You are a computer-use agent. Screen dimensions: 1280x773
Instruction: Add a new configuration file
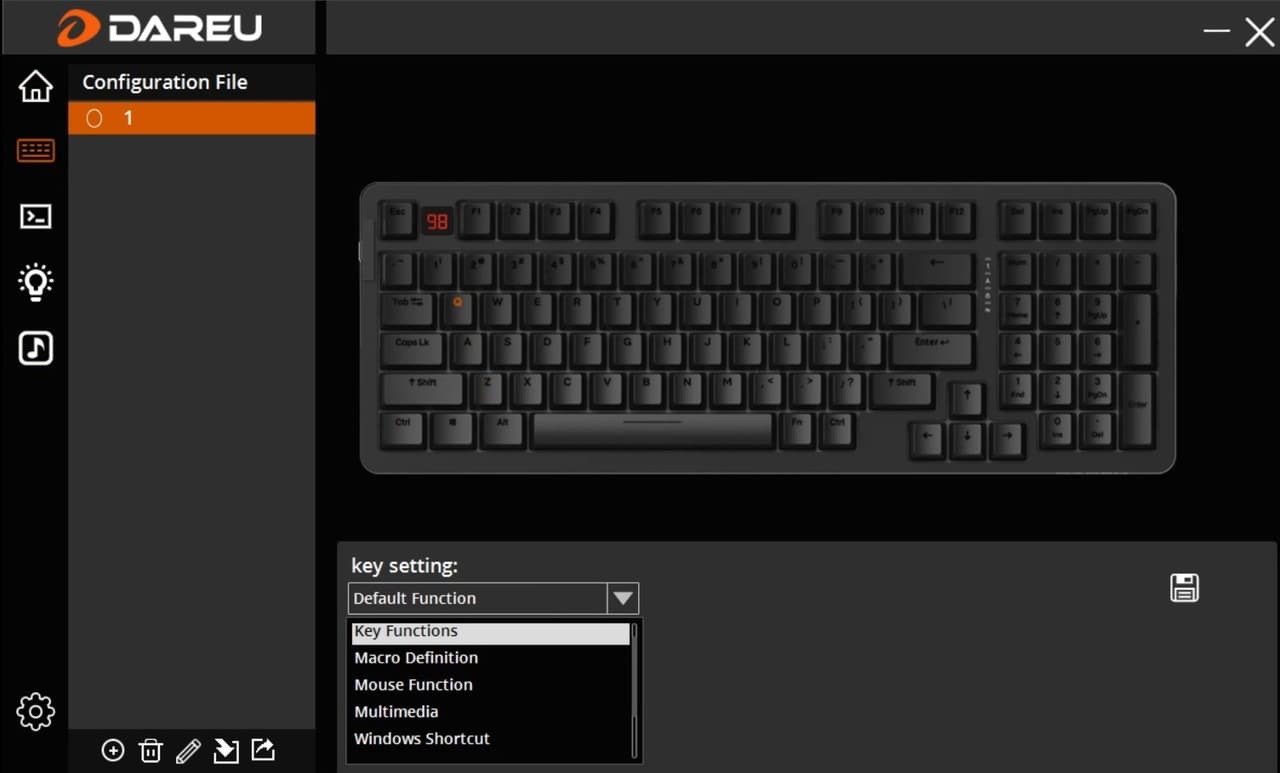point(113,750)
